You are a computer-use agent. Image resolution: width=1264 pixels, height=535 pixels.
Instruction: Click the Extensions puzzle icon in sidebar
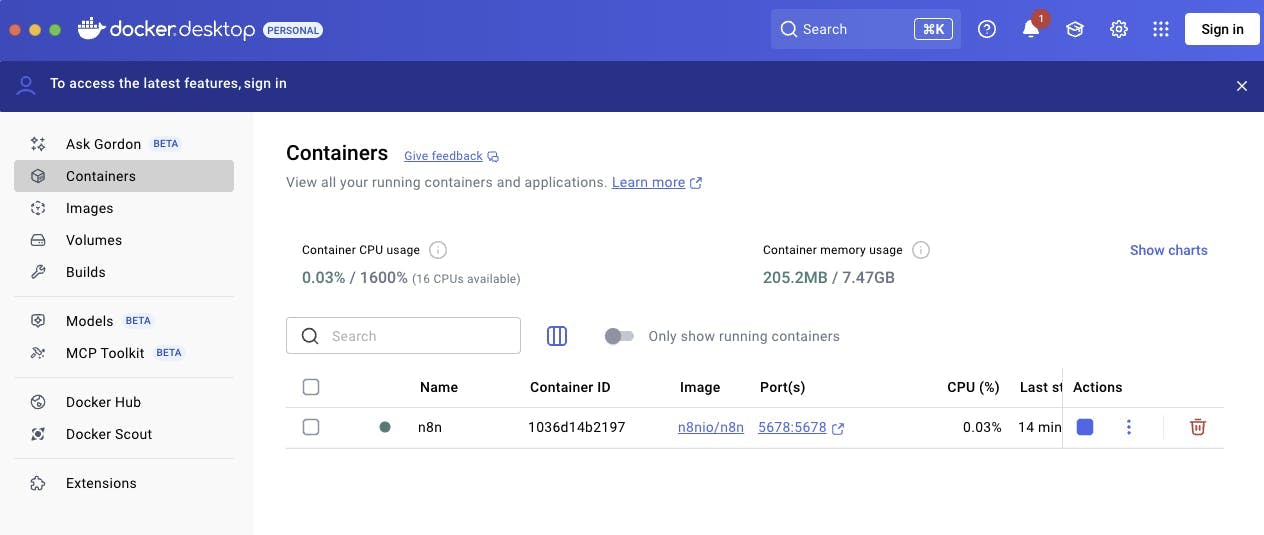pos(38,483)
